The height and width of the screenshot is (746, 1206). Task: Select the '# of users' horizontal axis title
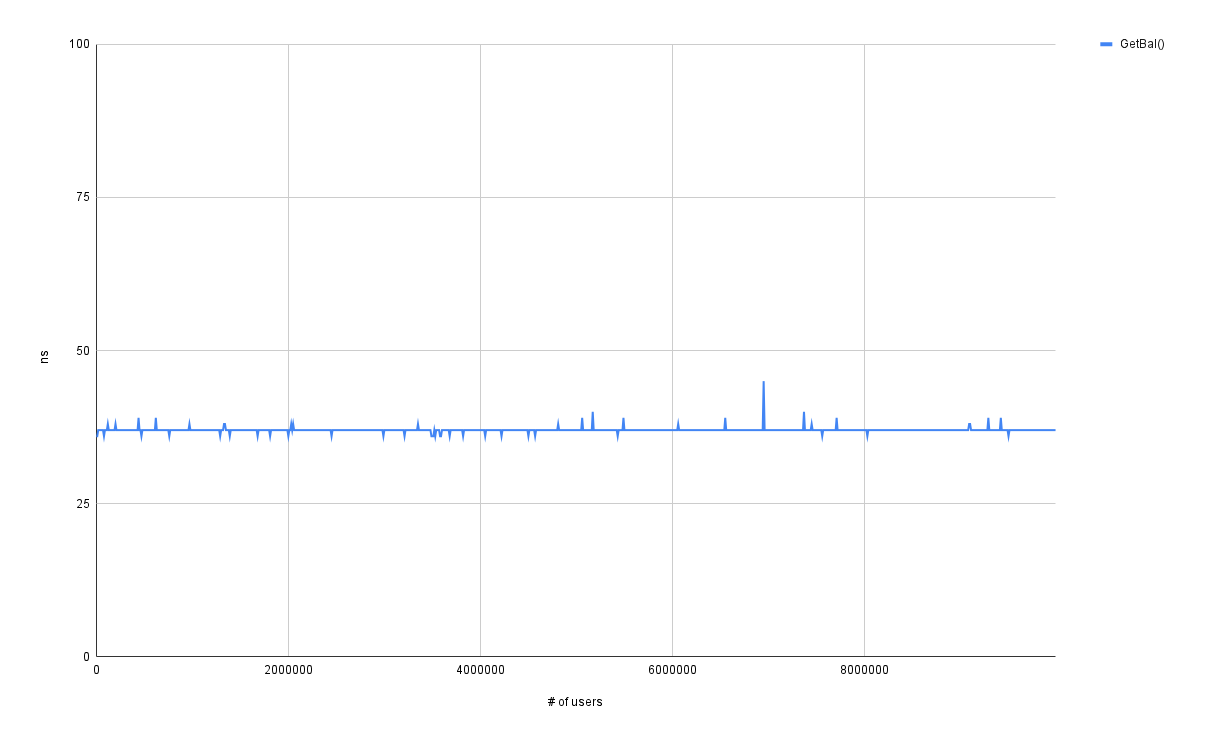(575, 702)
